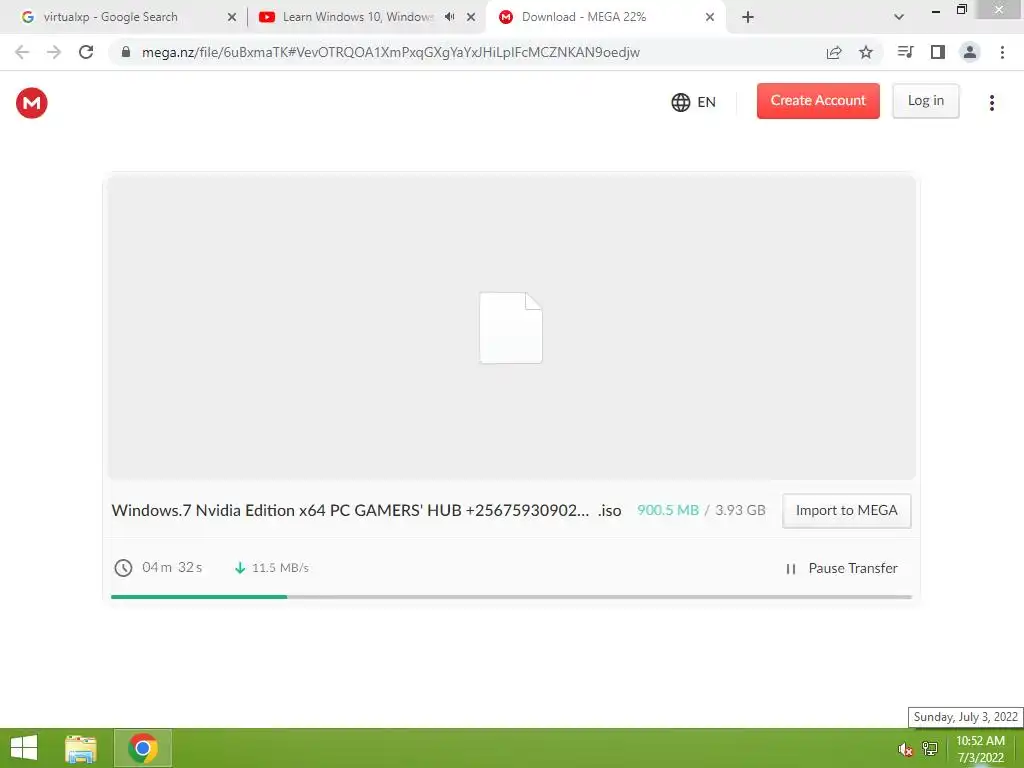Click the green download speed arrow

click(x=240, y=568)
